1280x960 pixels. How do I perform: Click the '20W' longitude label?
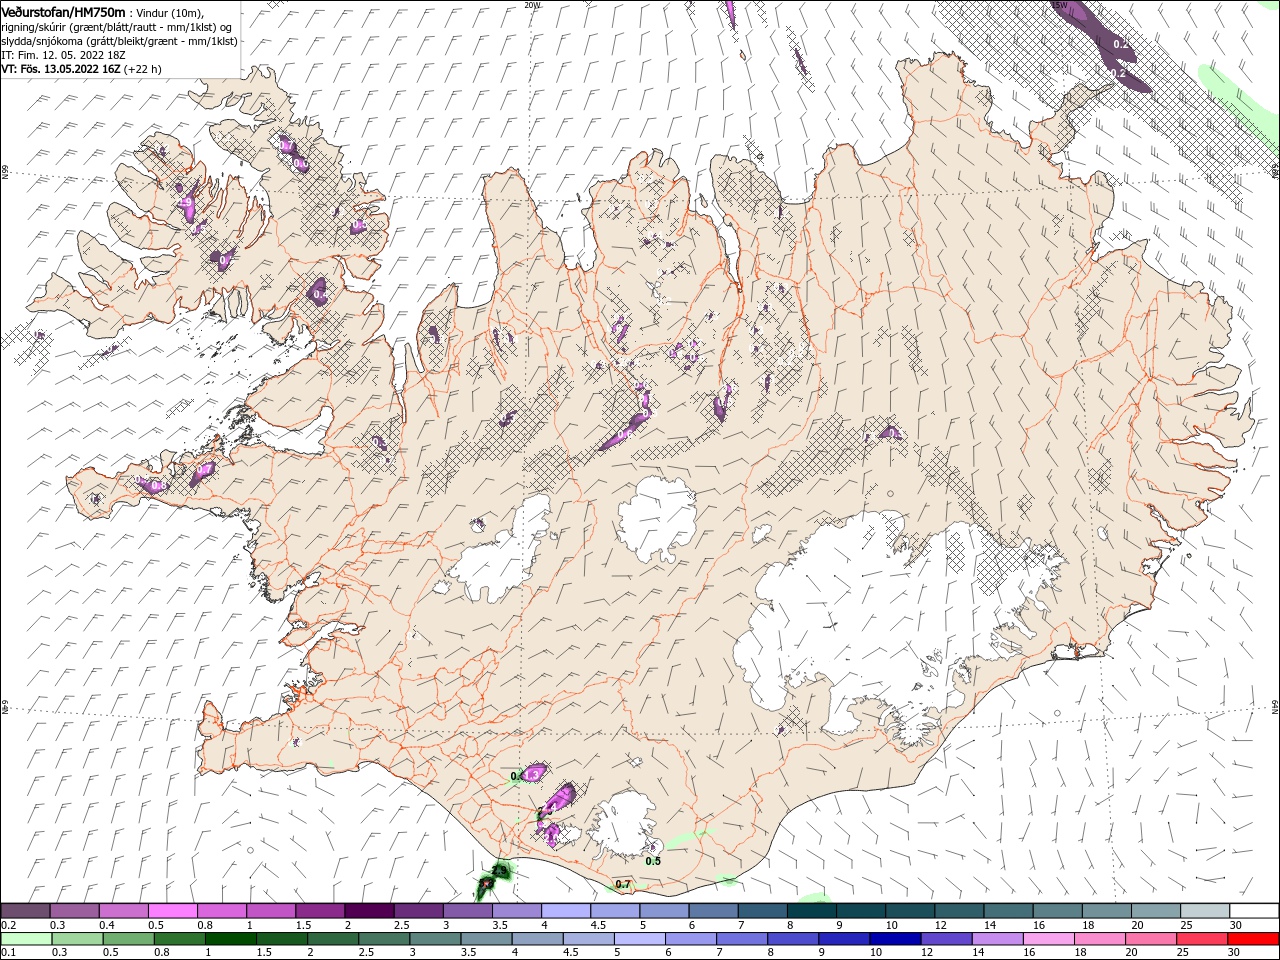click(x=532, y=5)
